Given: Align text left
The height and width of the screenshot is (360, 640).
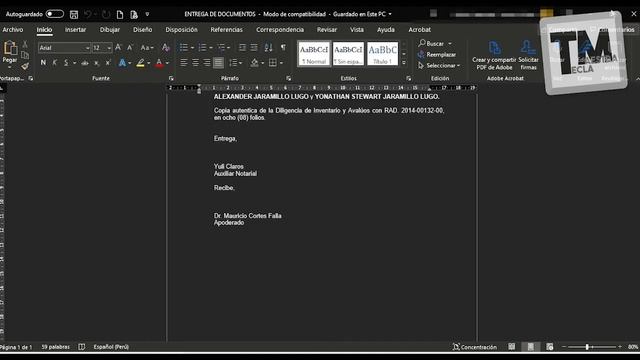Looking at the screenshot, I should pyautogui.click(x=184, y=63).
